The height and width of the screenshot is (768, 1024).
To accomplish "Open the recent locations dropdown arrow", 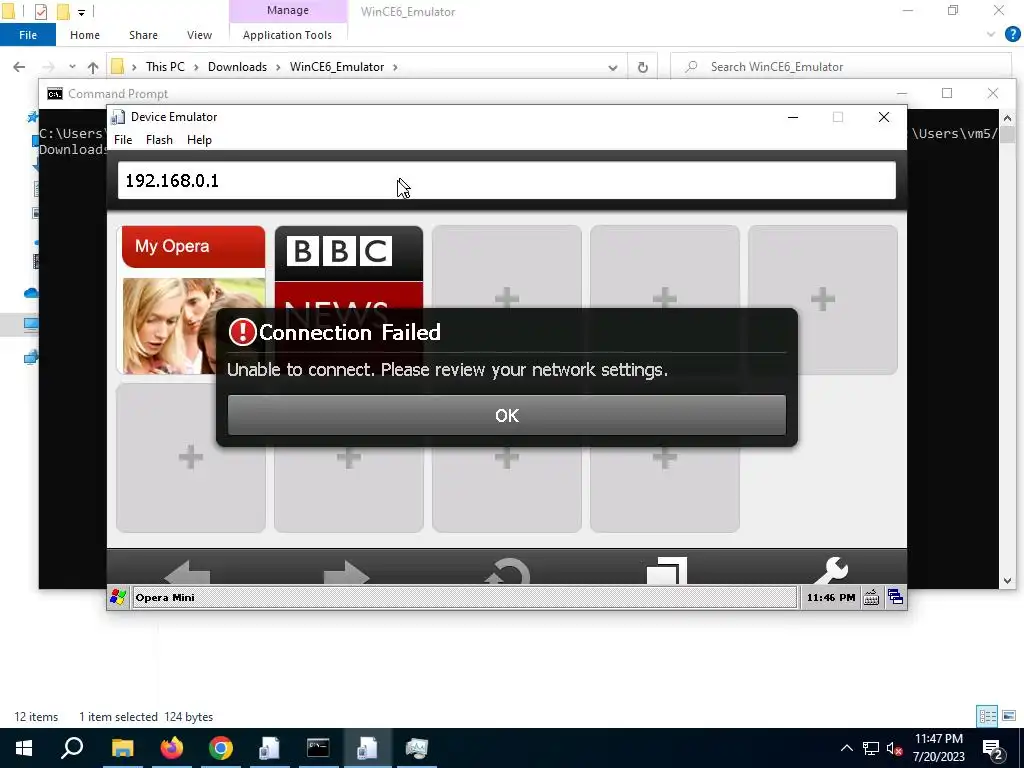I will (72, 67).
